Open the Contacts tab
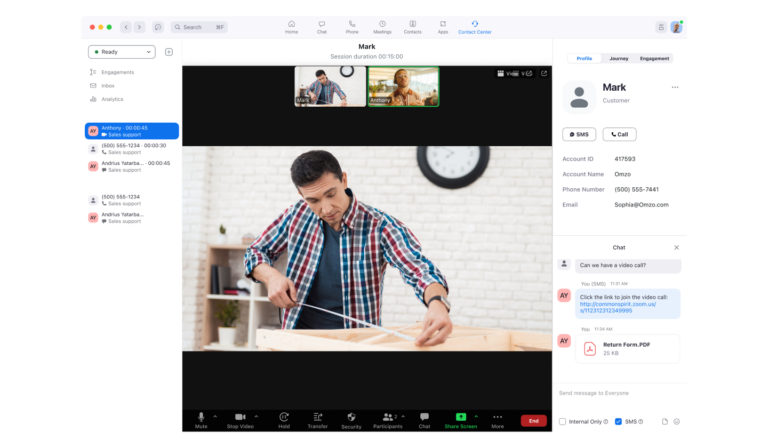Image resolution: width=768 pixels, height=448 pixels. point(412,27)
